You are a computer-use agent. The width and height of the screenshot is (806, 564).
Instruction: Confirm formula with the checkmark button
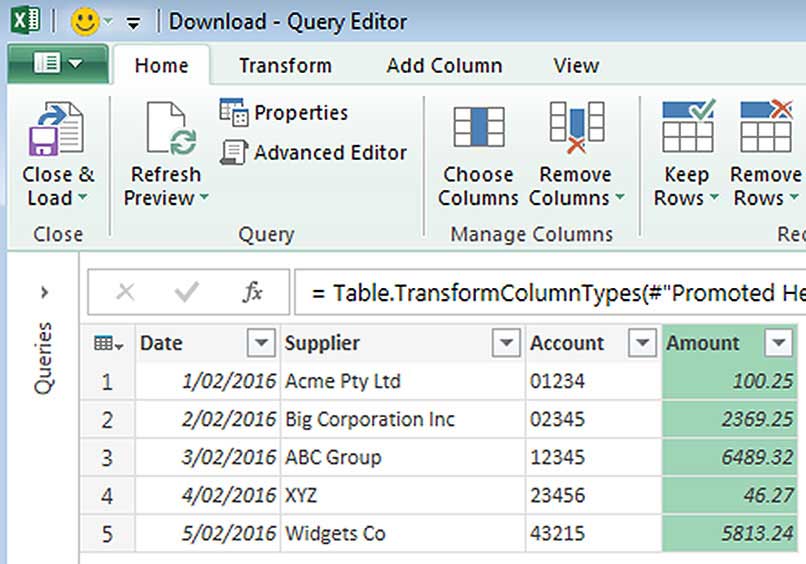187,292
